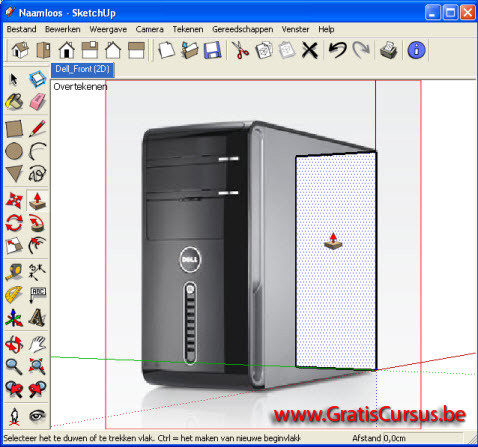The height and width of the screenshot is (447, 478).
Task: Minimize the SketchUp window
Action: coord(433,13)
